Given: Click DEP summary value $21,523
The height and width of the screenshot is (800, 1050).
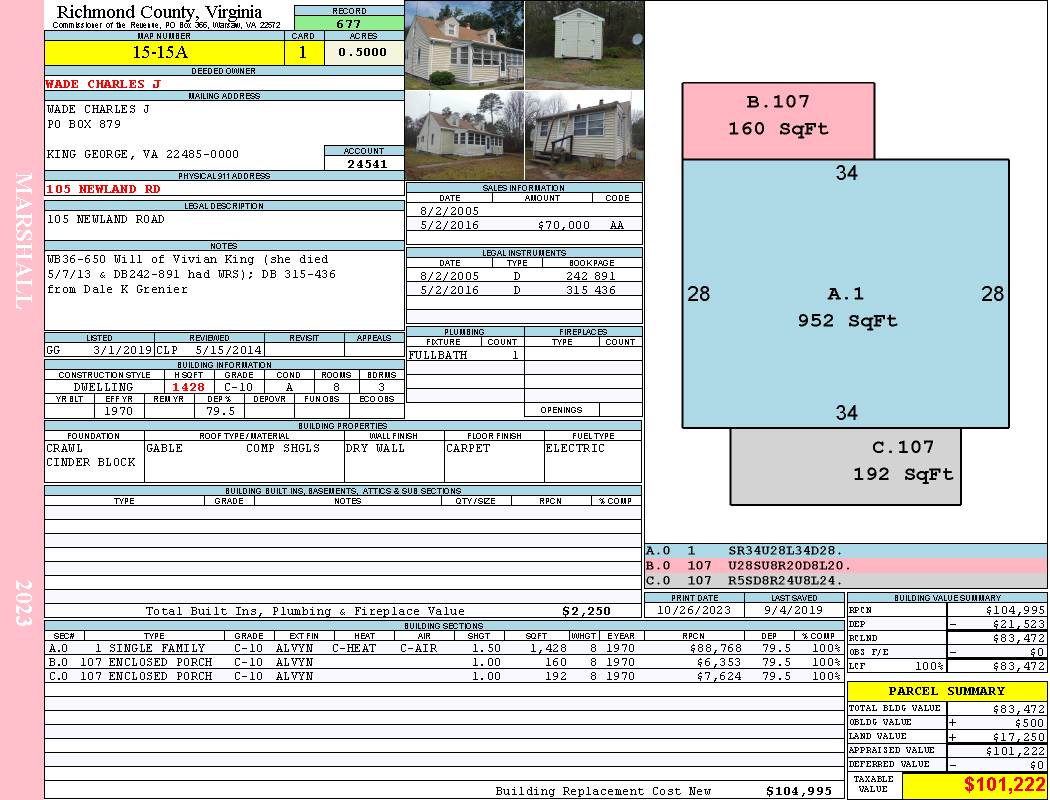Looking at the screenshot, I should (x=1019, y=624).
